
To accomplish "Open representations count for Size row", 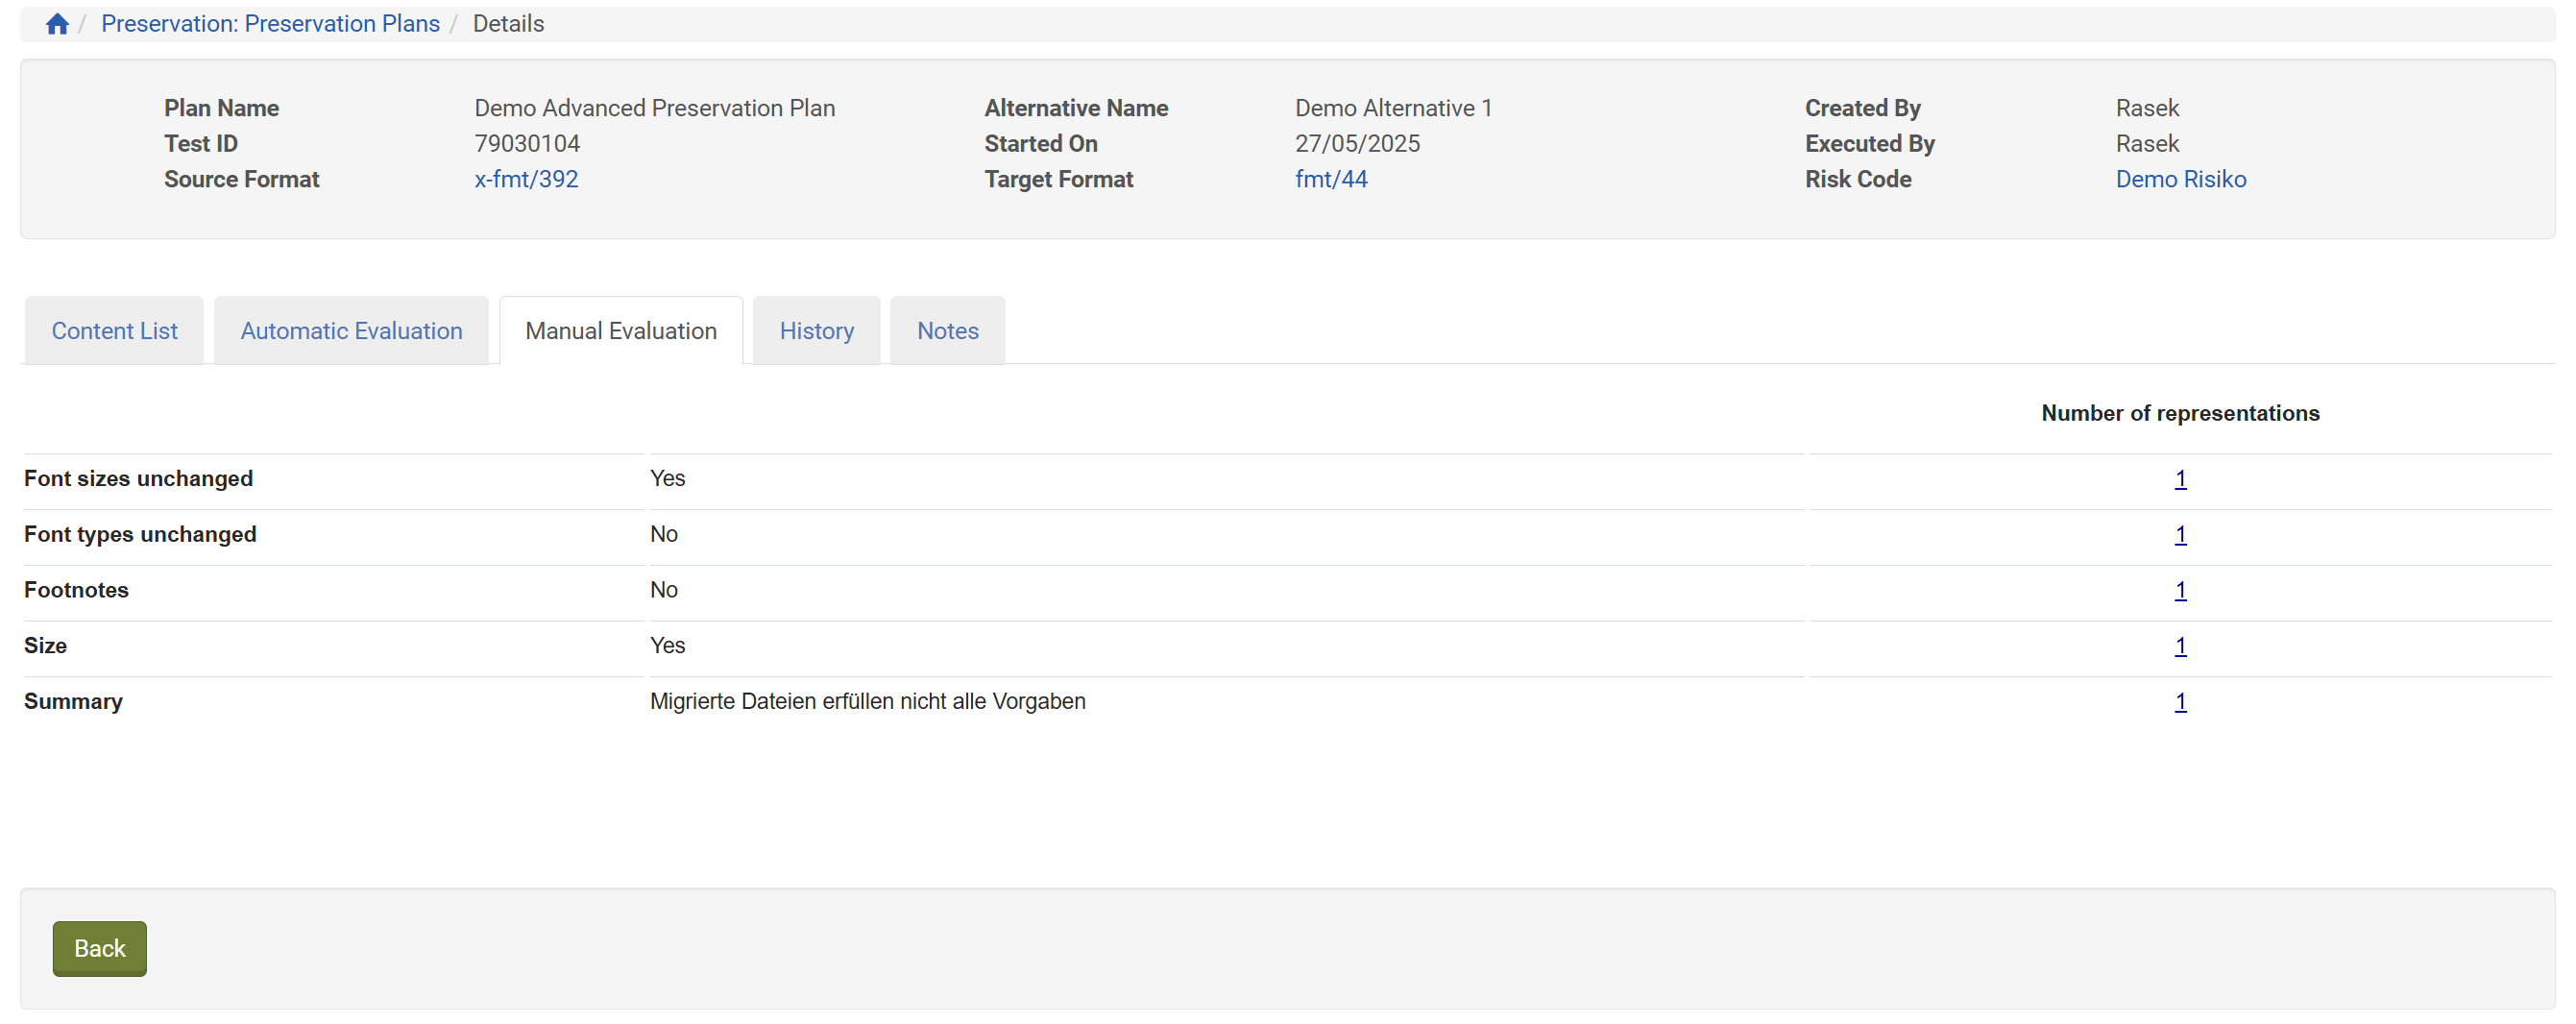I will [2180, 646].
